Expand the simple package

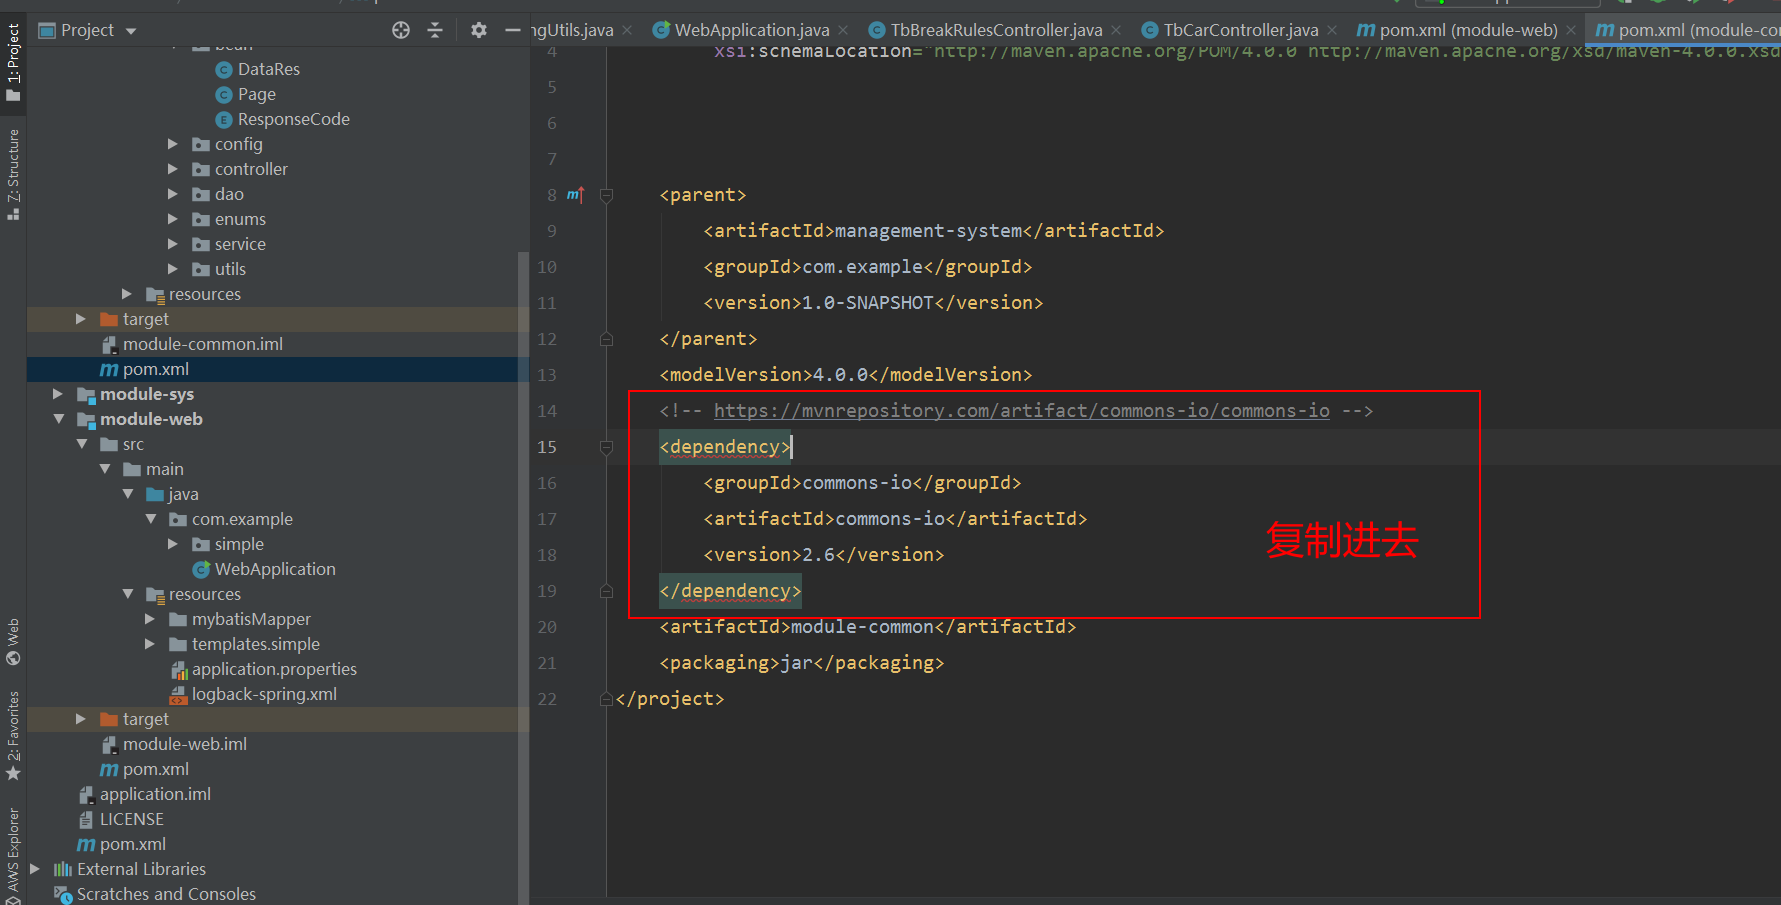[173, 544]
